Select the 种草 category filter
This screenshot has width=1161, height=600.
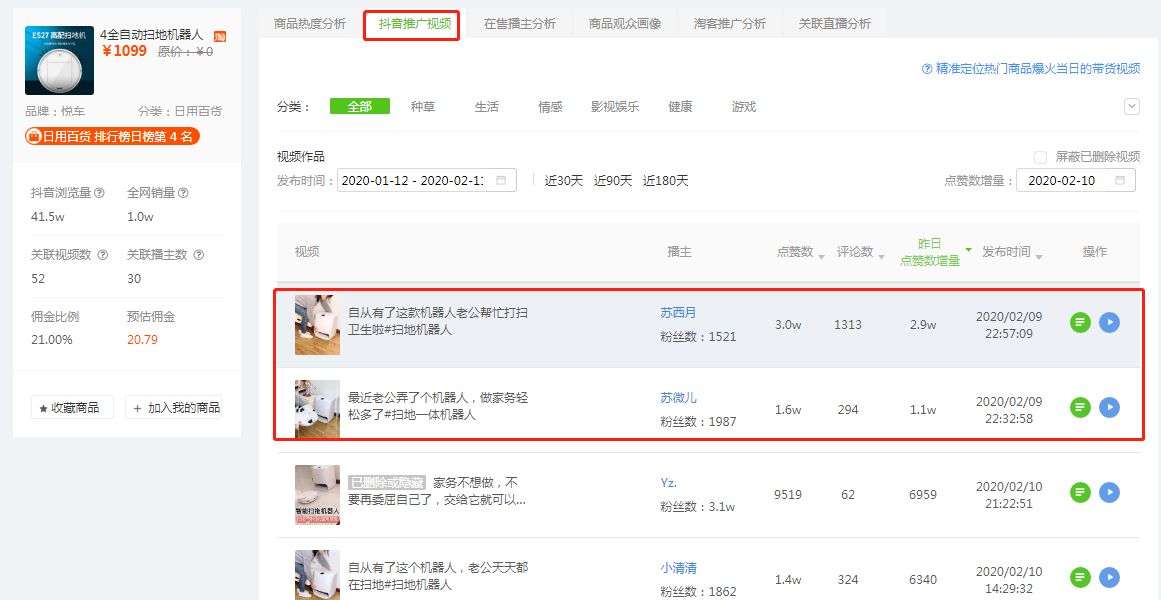423,107
